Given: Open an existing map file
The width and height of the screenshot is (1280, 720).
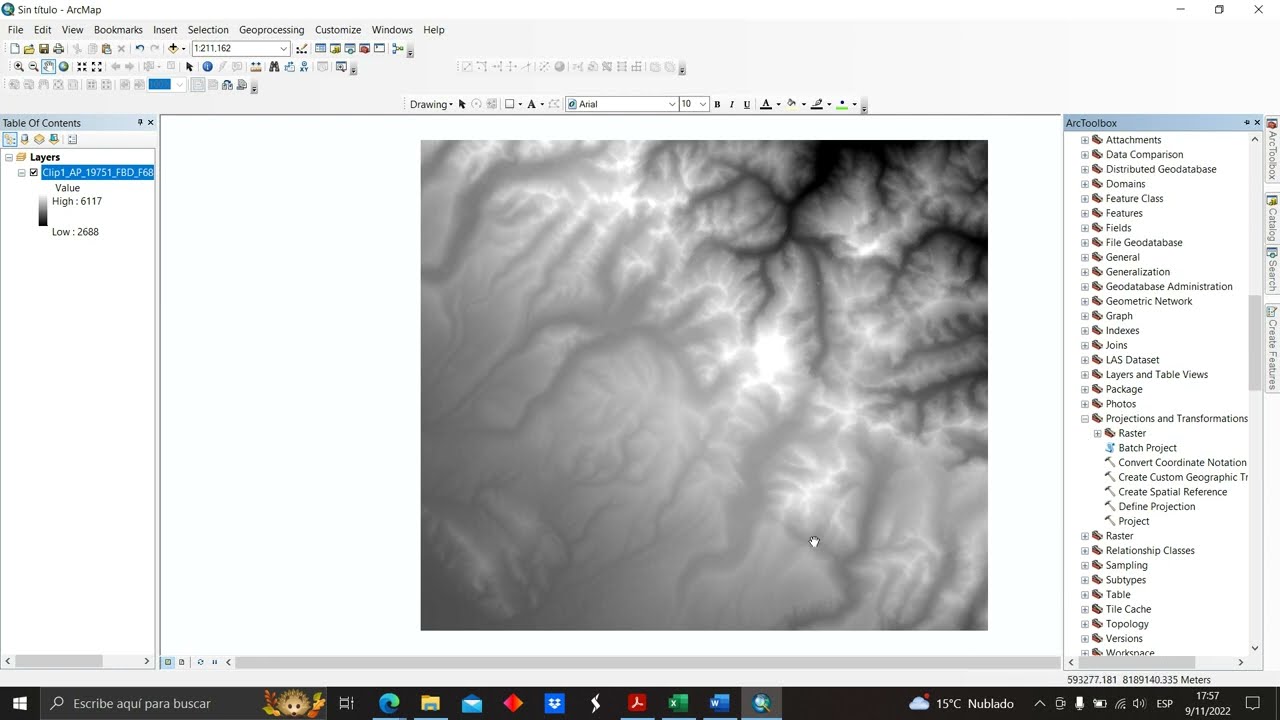Looking at the screenshot, I should click(29, 48).
